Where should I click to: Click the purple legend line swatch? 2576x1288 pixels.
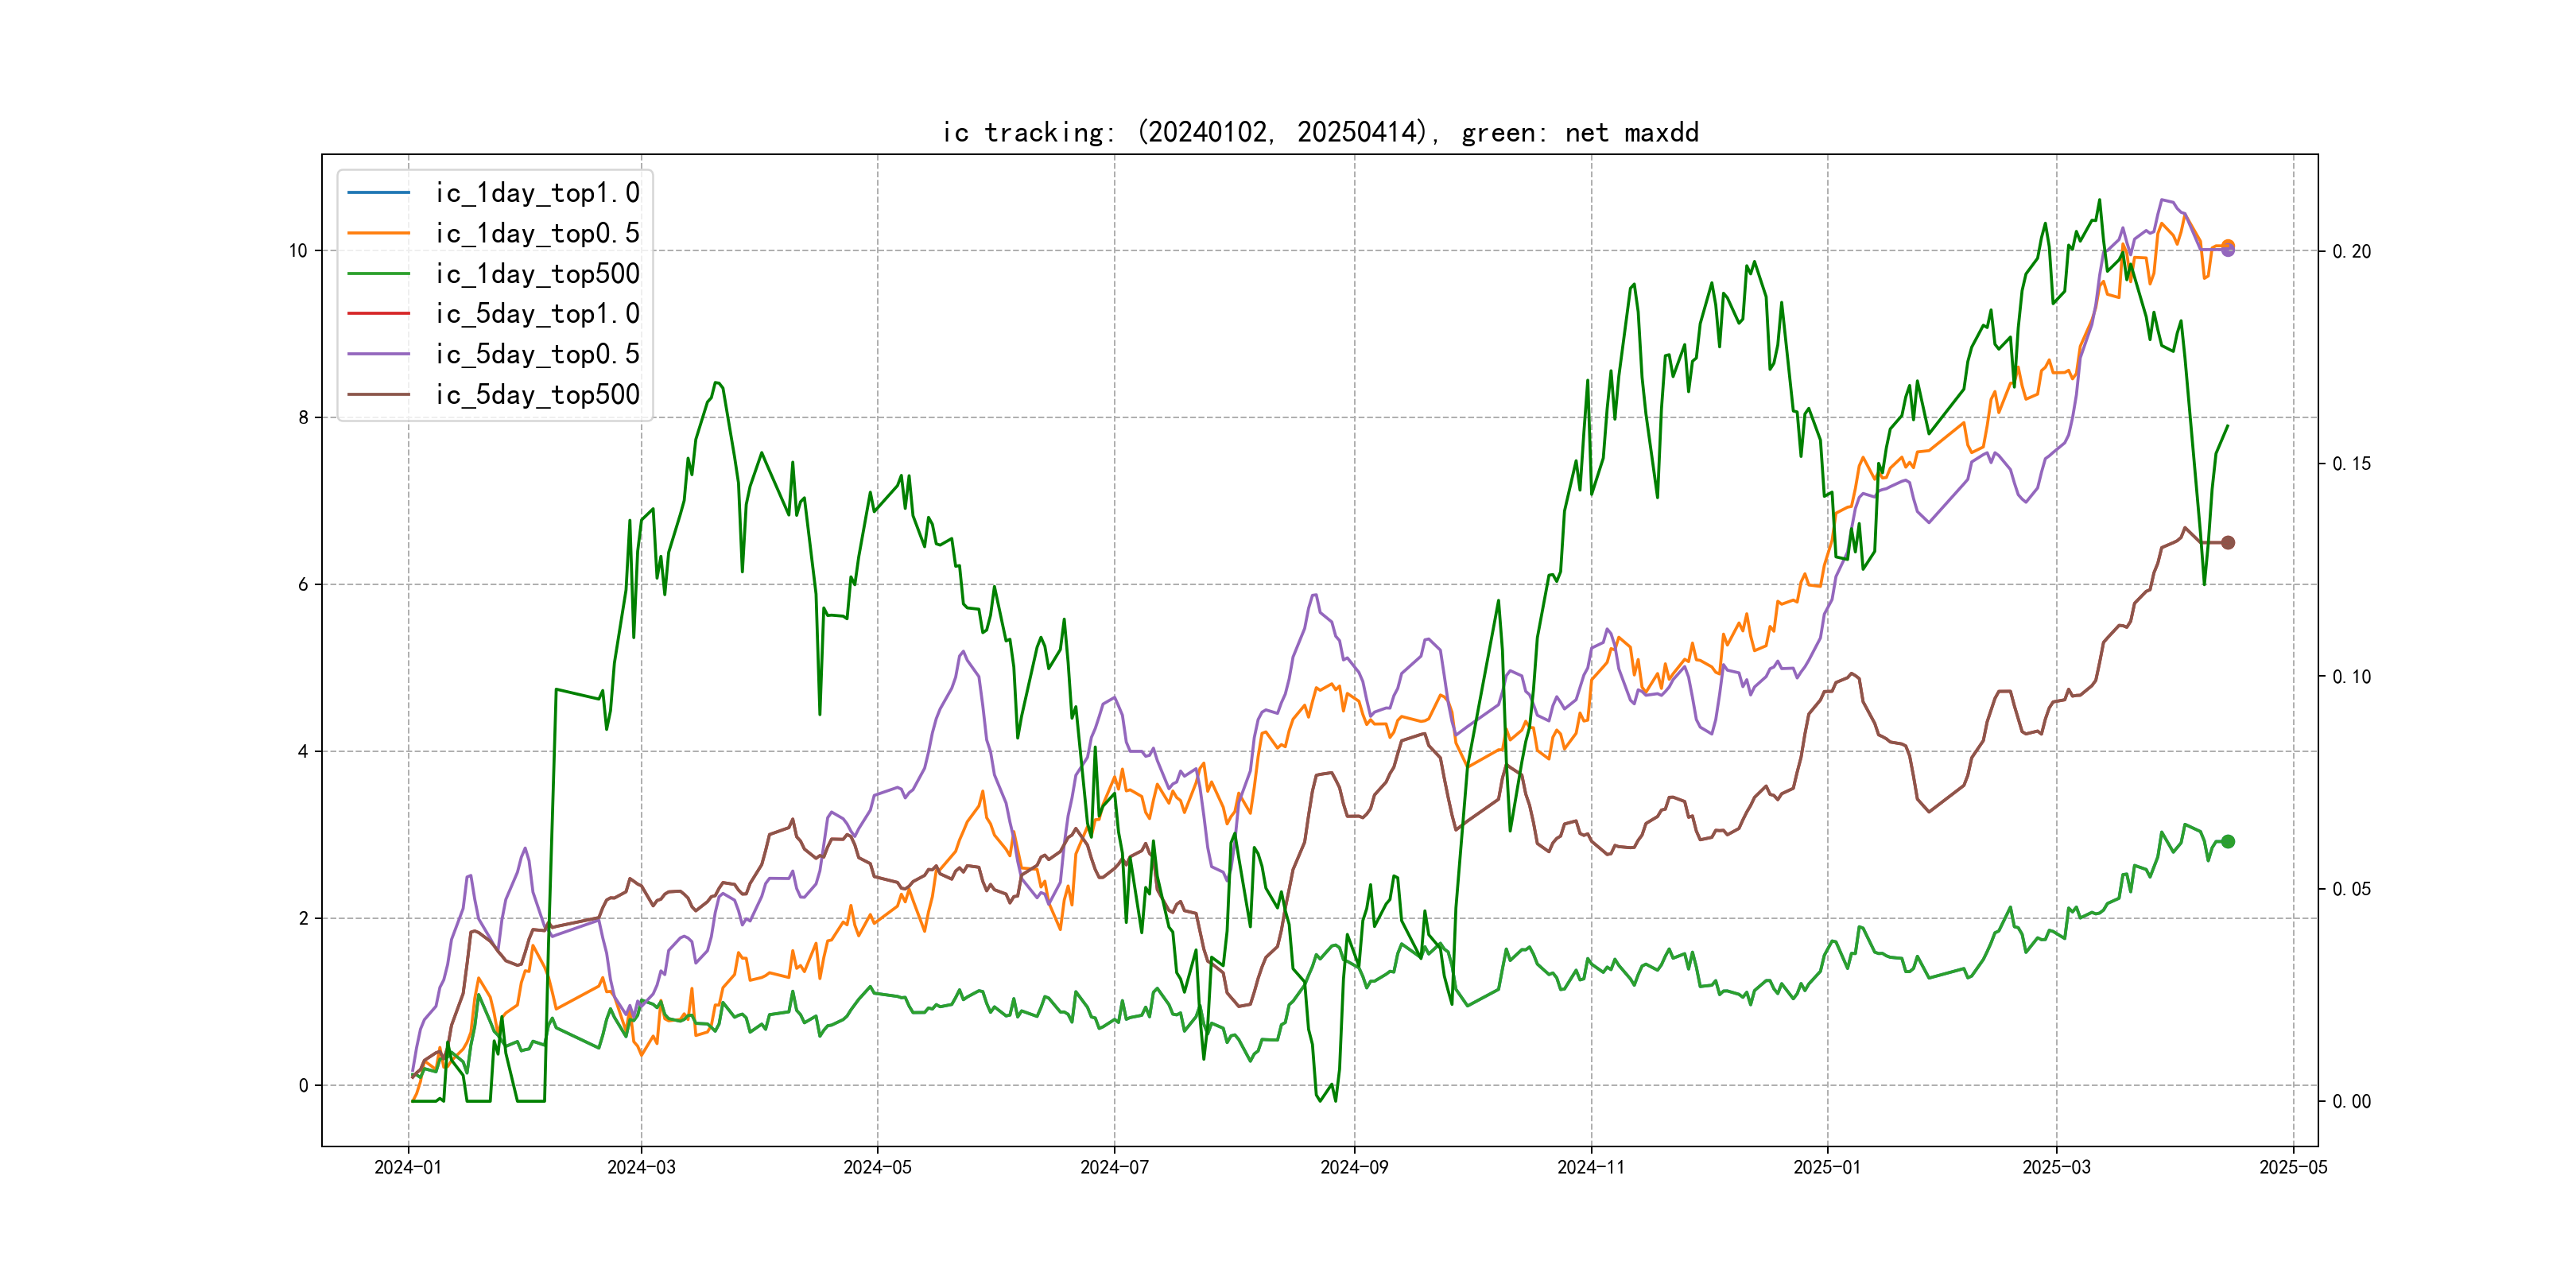(379, 354)
